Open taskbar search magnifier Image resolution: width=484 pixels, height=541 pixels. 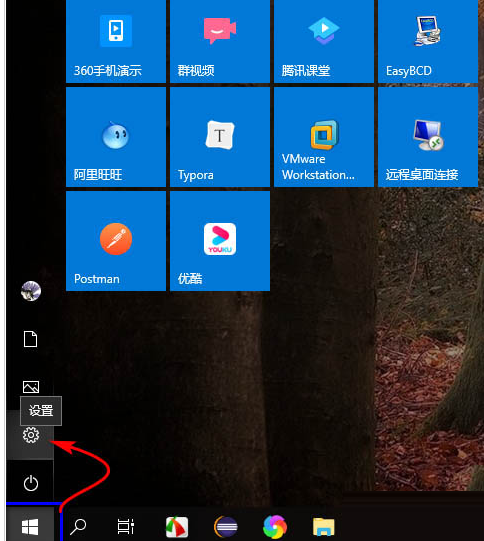click(x=78, y=527)
